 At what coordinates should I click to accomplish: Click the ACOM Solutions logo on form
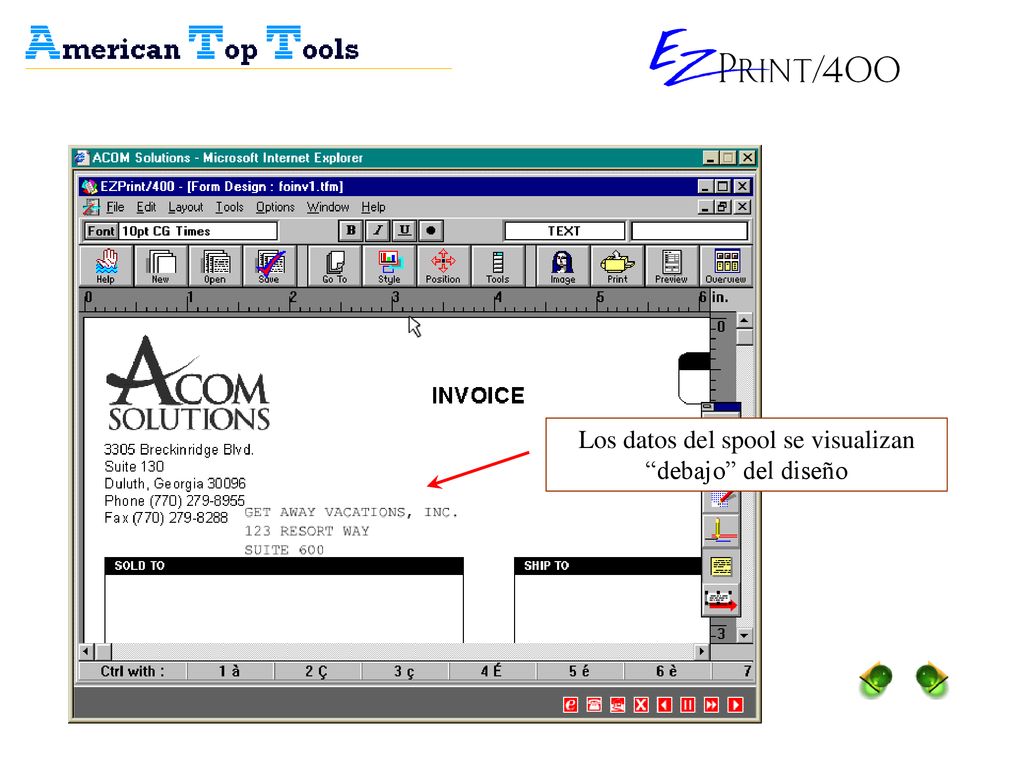188,384
